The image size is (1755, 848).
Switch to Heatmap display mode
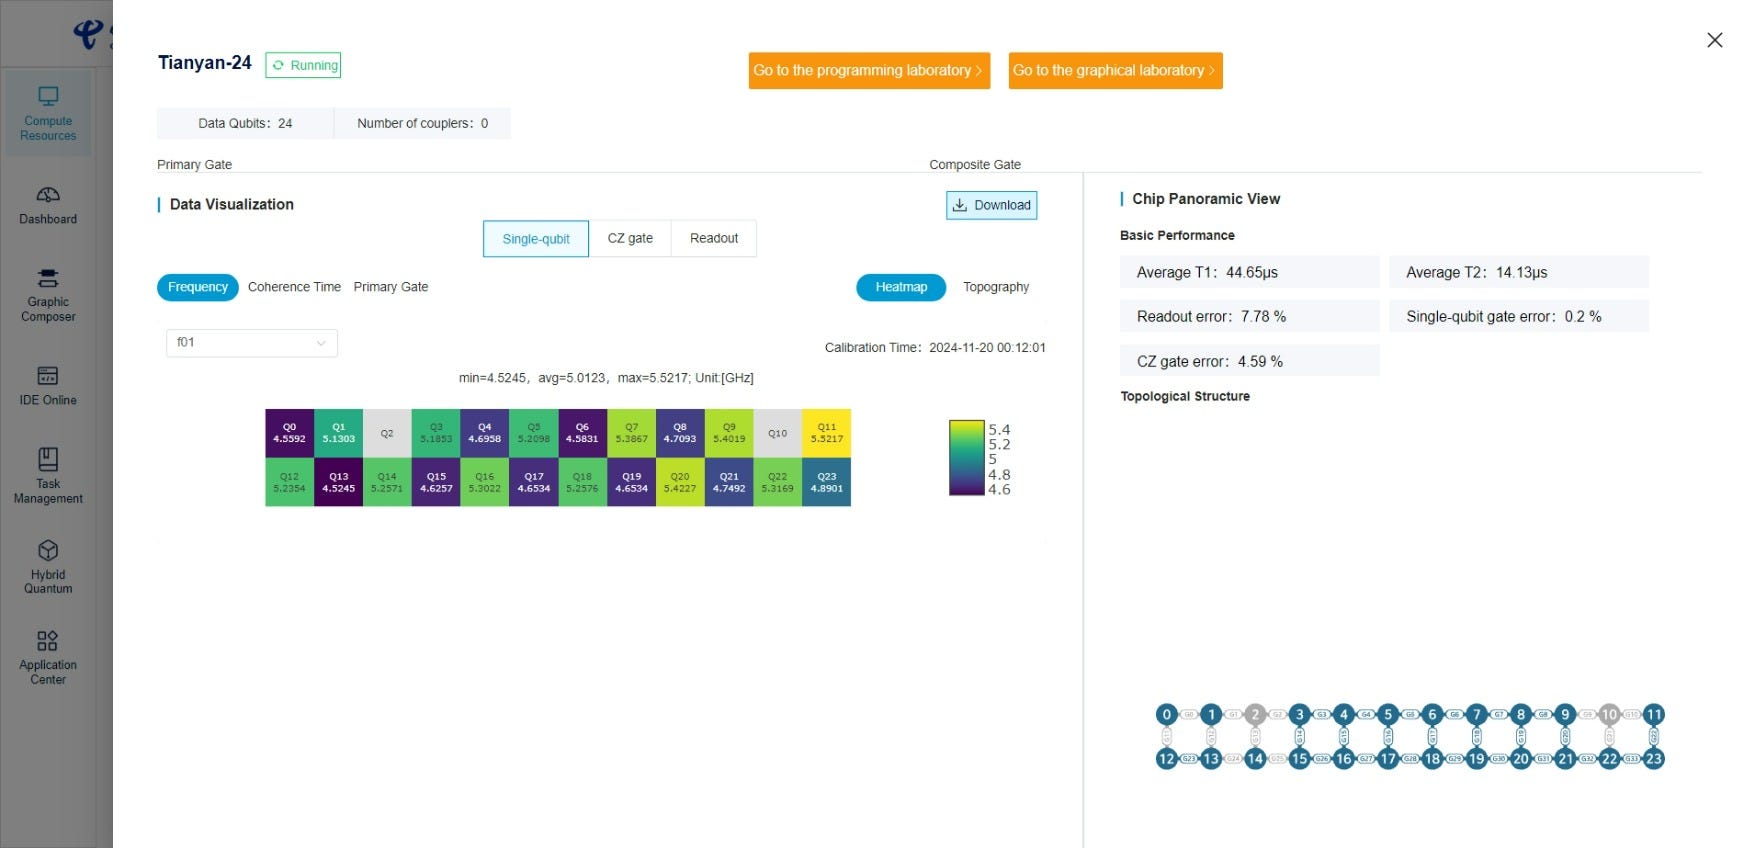coord(901,287)
